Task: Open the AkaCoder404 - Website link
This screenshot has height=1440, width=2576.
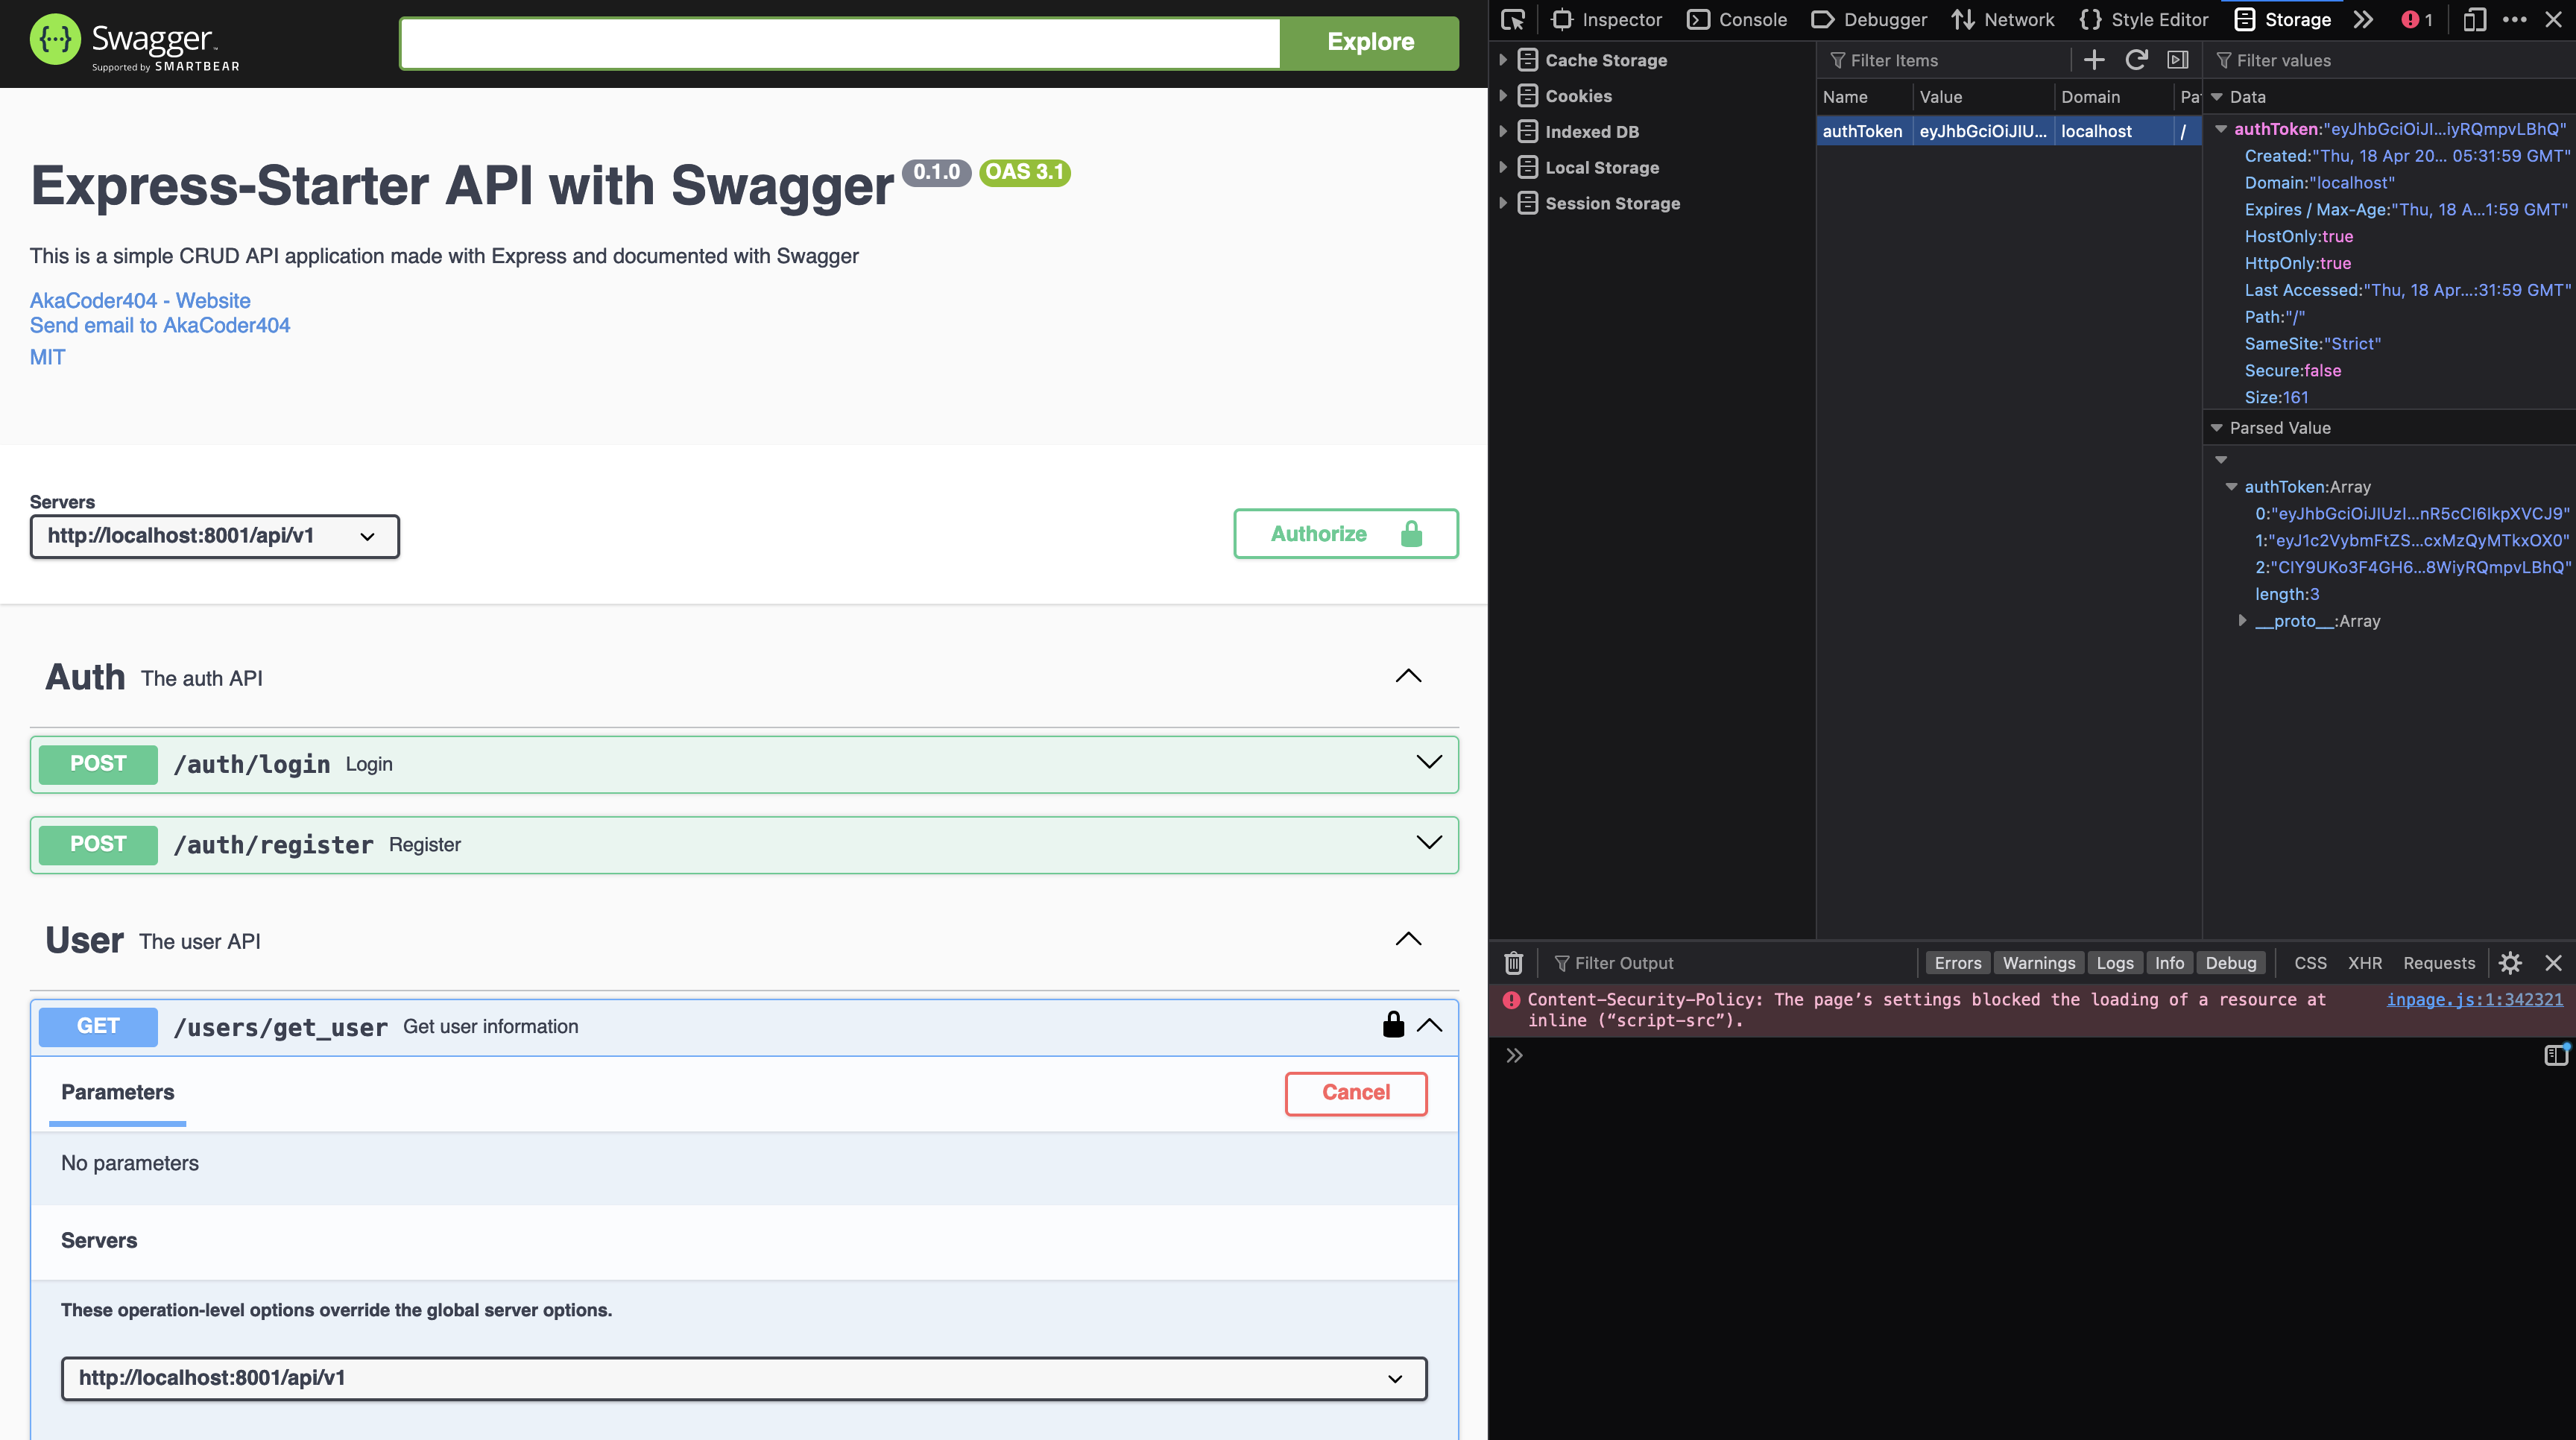Action: [x=140, y=300]
